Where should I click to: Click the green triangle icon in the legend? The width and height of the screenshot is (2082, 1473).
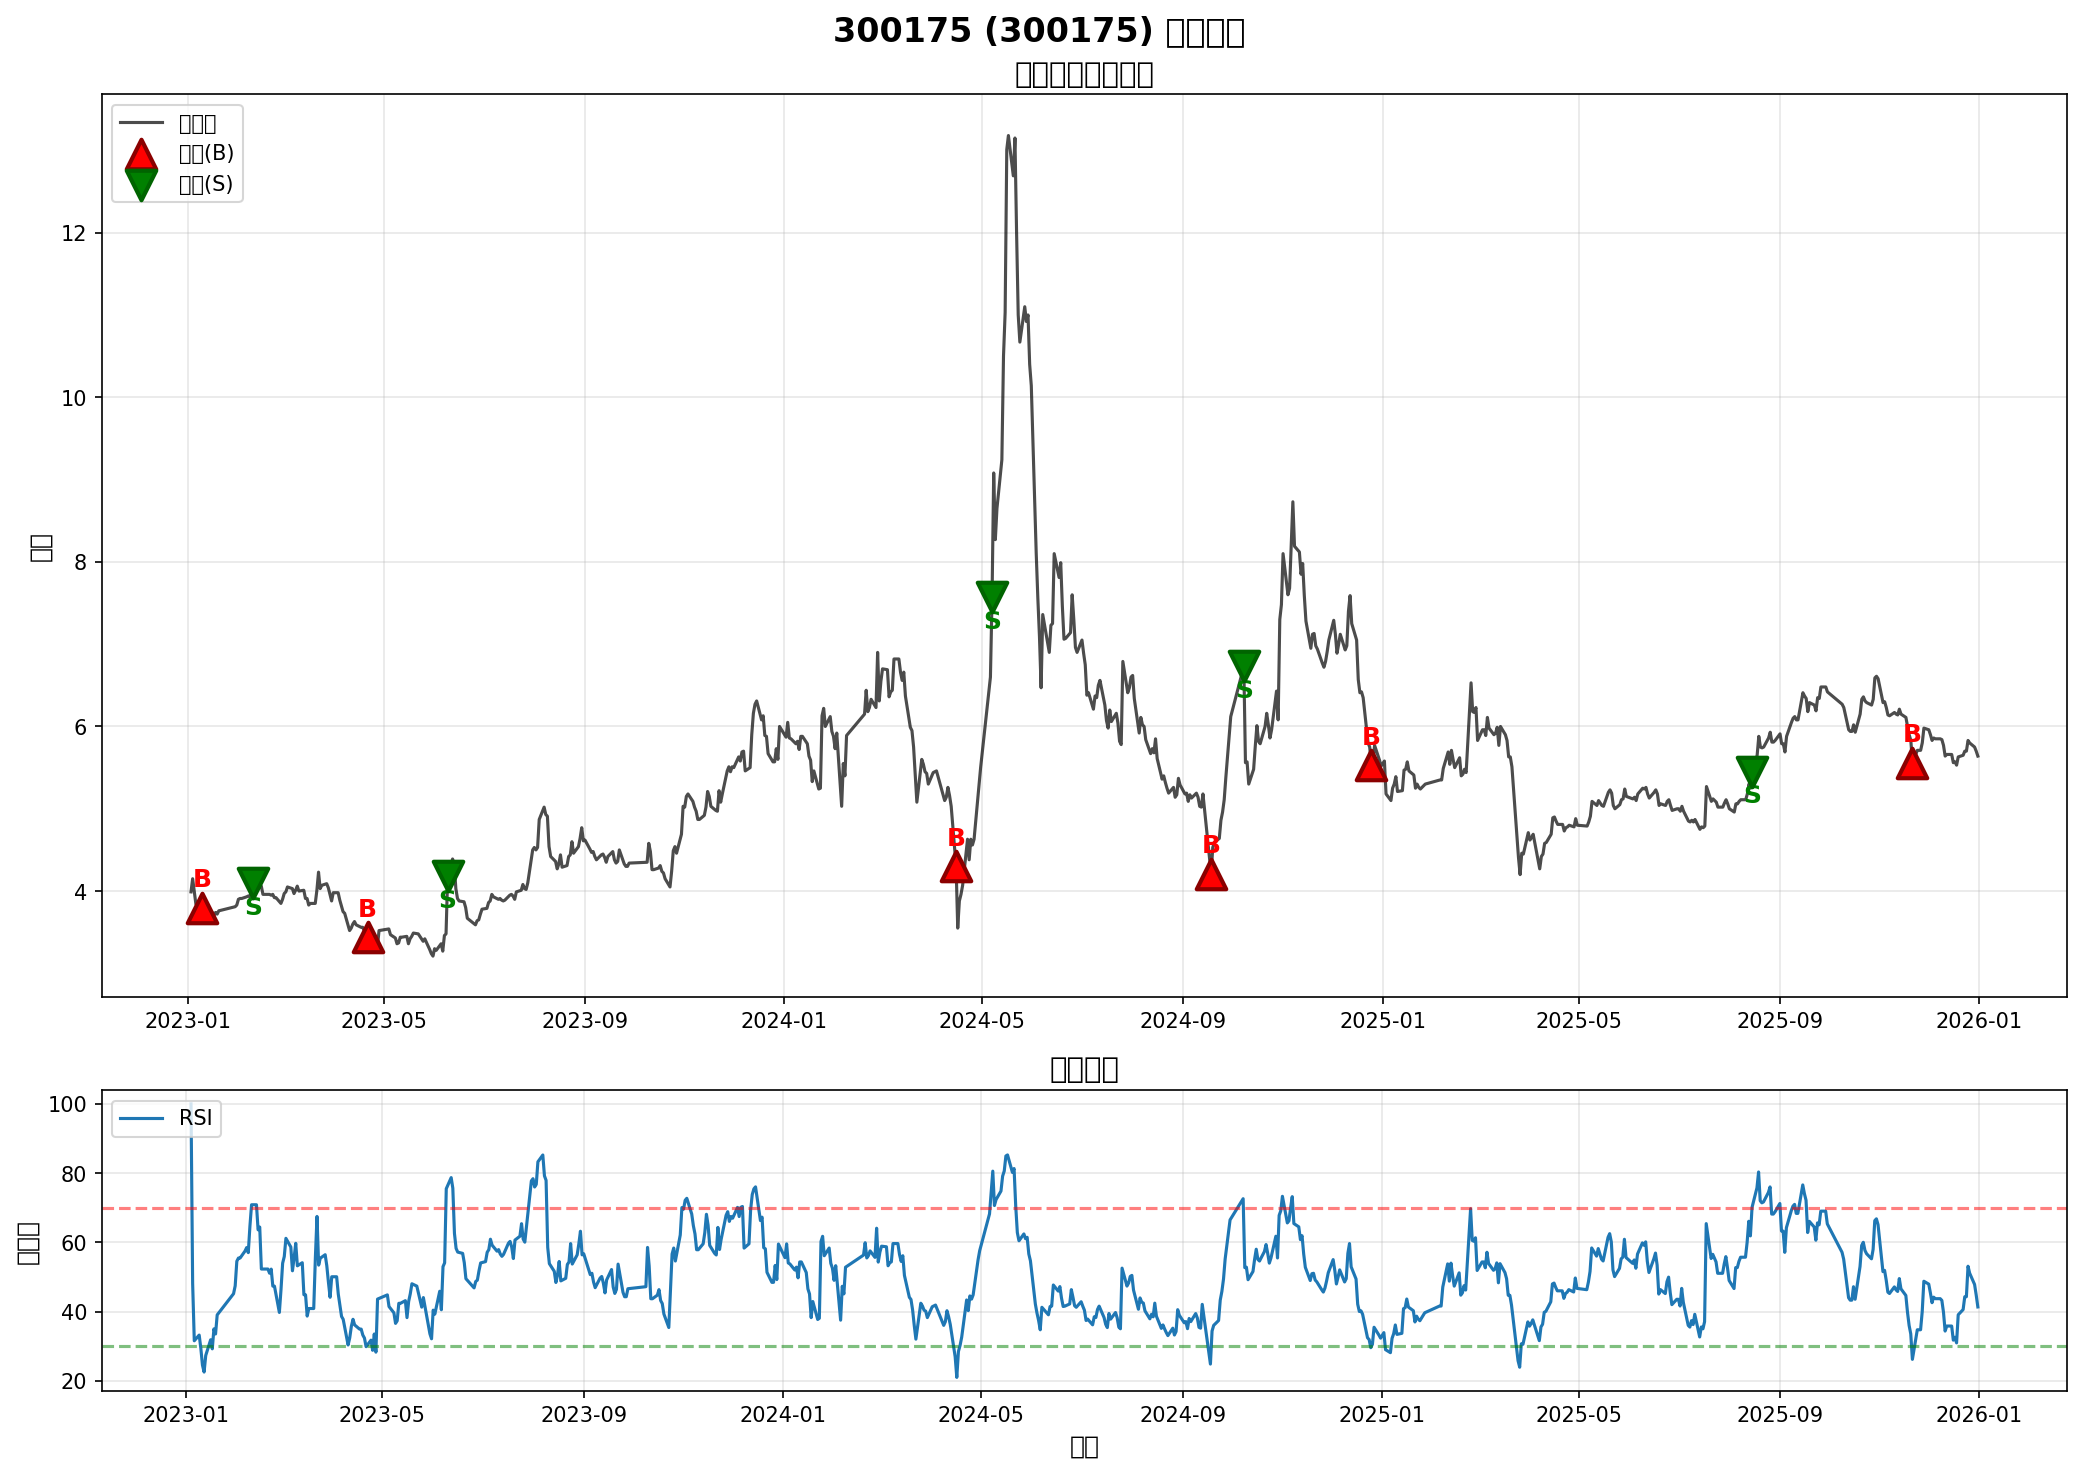[x=141, y=184]
